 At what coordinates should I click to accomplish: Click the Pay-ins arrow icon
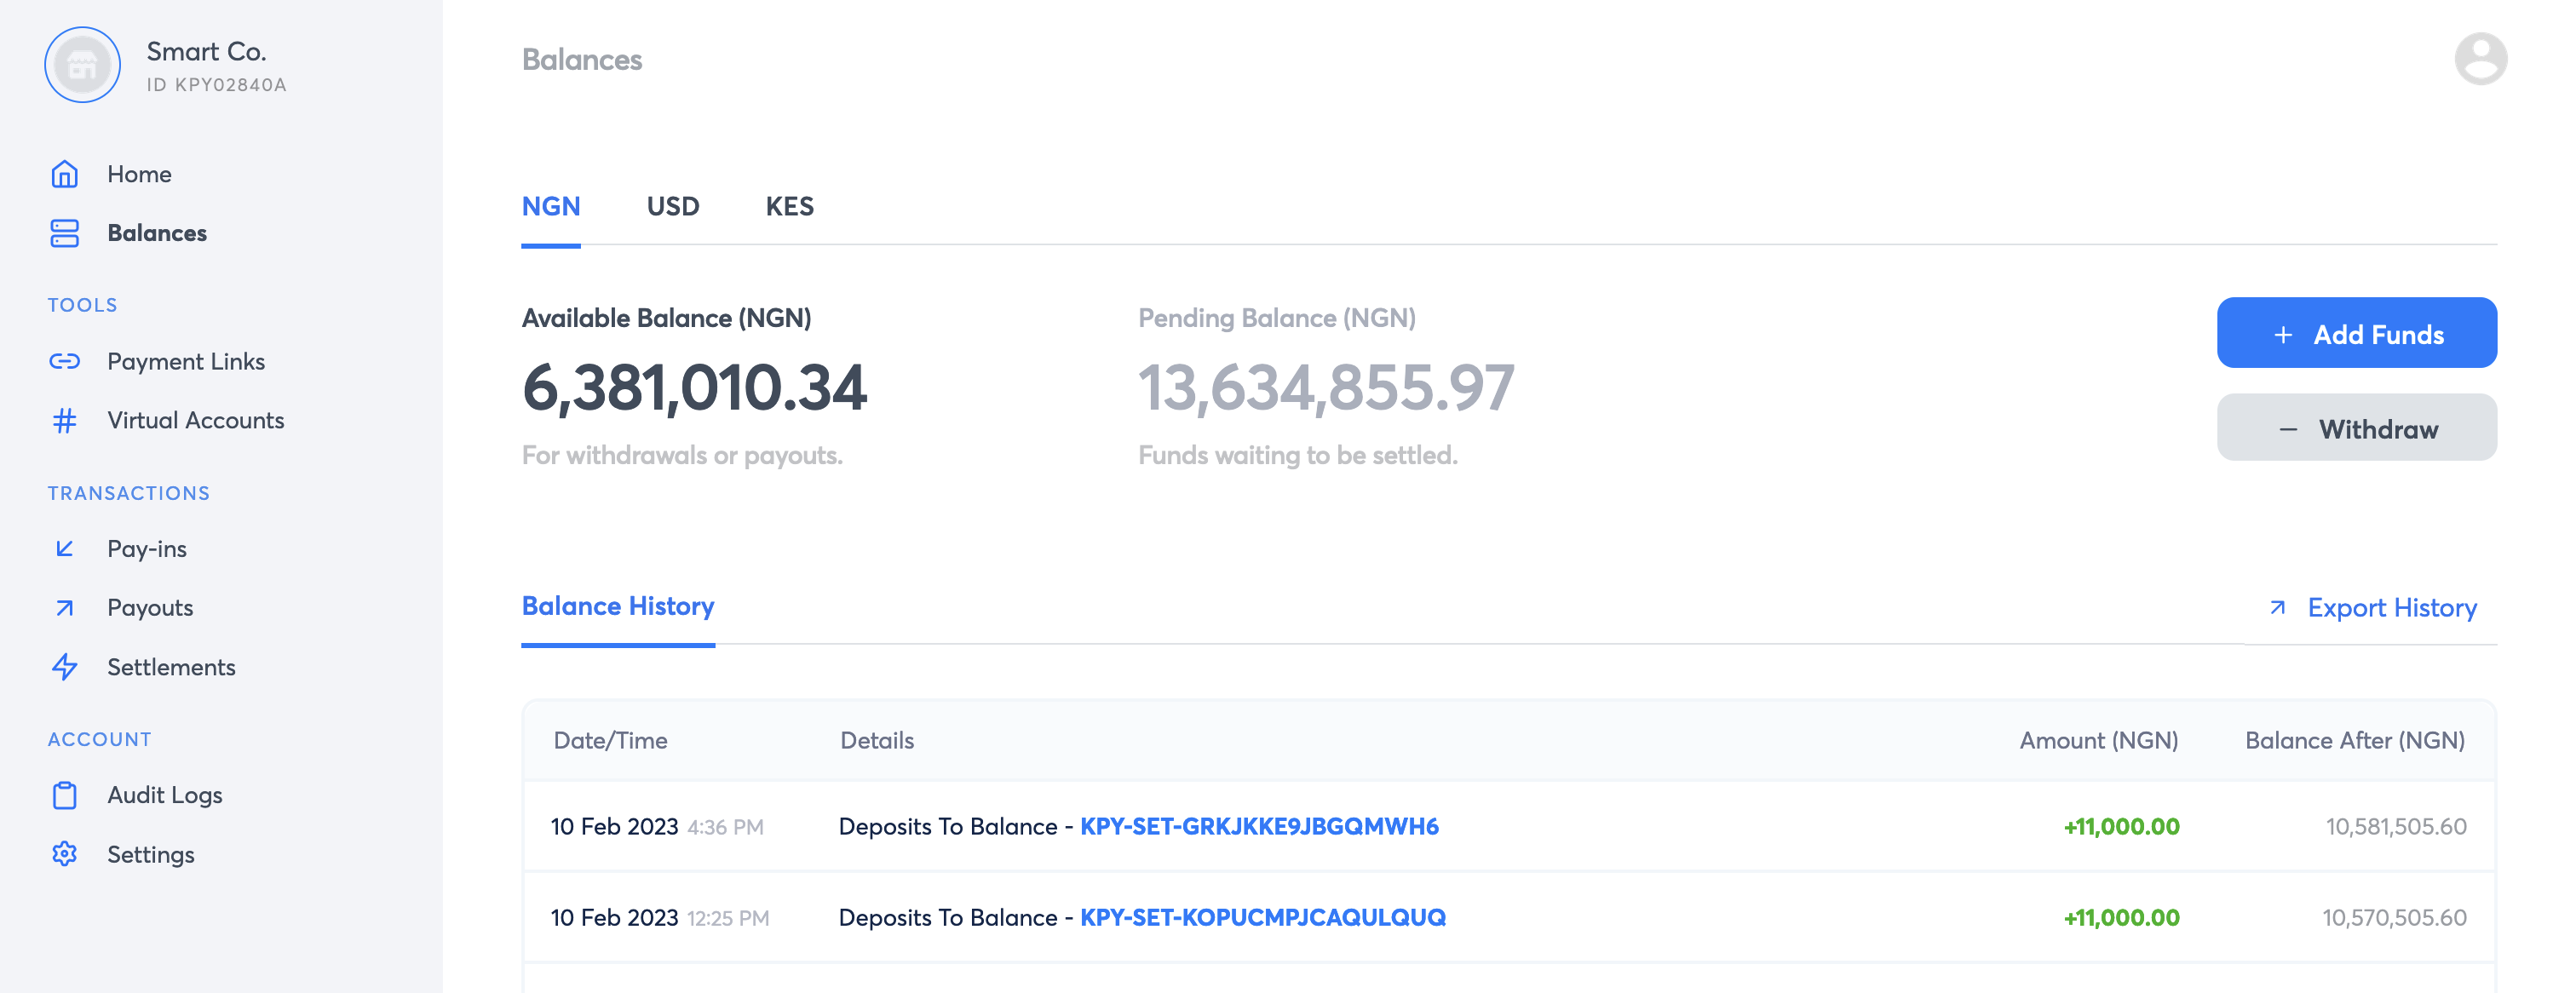(x=64, y=548)
